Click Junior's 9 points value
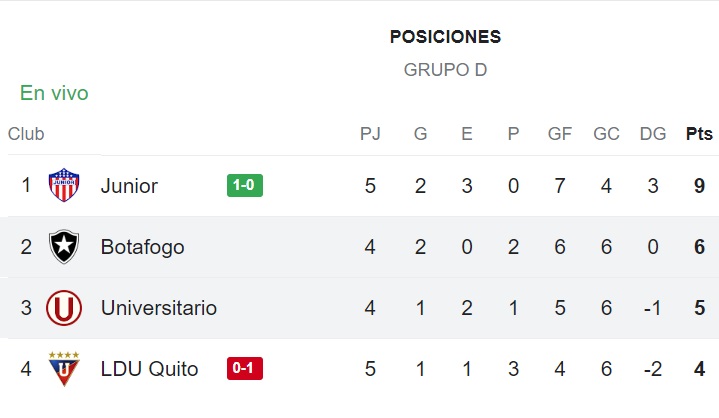The width and height of the screenshot is (719, 418). (x=699, y=186)
